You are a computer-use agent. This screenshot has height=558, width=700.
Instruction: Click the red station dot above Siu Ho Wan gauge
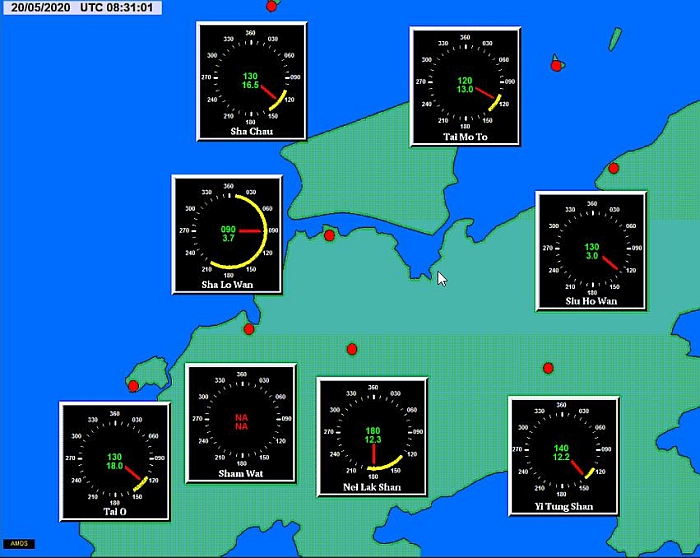613,168
